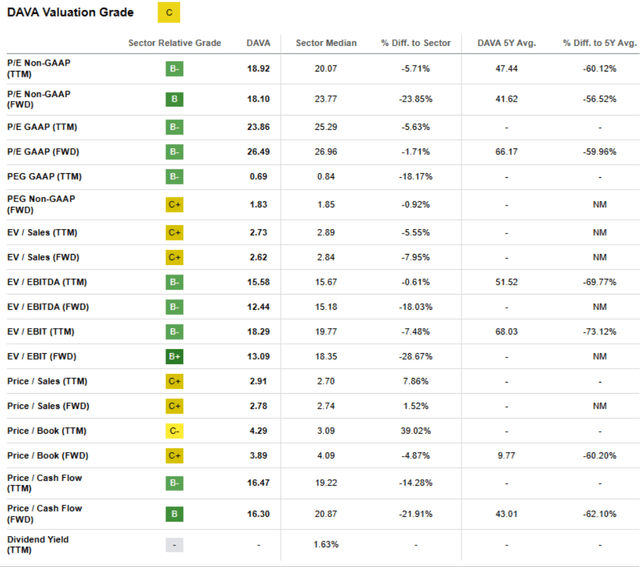Select the EV / EBITDA (TTM) row label
The image size is (640, 567).
(x=47, y=282)
